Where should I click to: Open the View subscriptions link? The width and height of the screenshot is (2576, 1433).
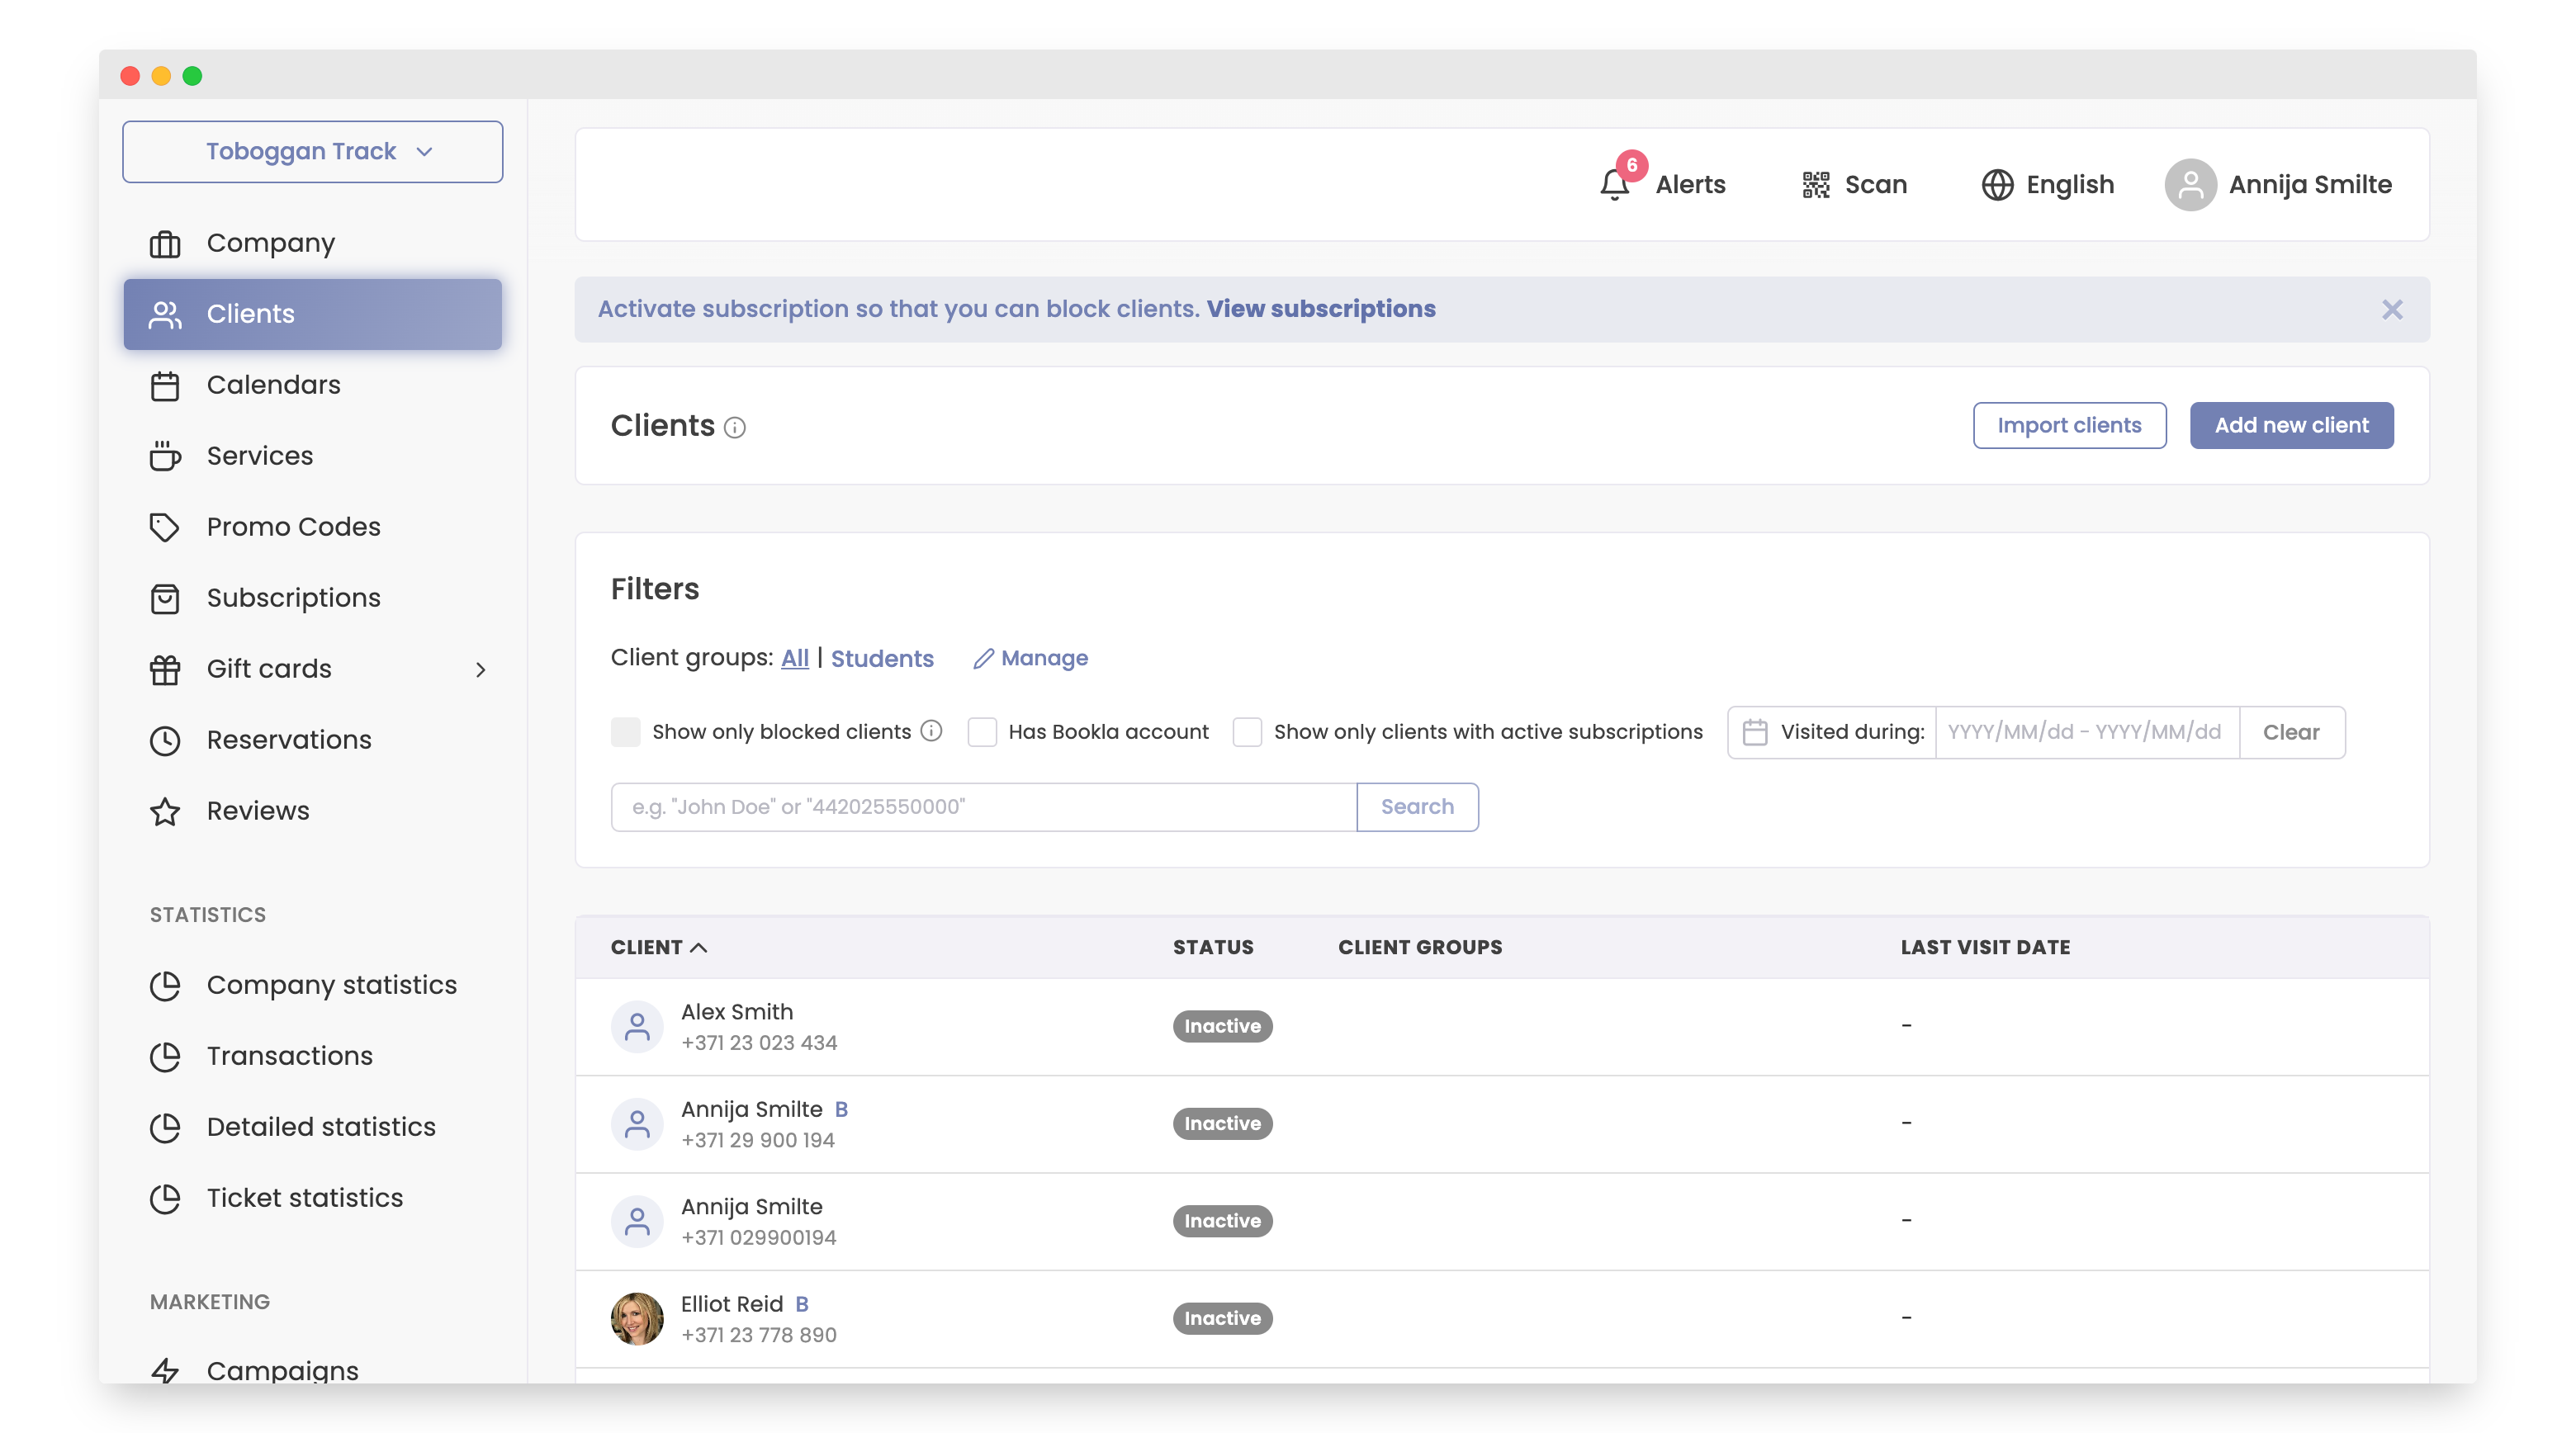[1320, 309]
